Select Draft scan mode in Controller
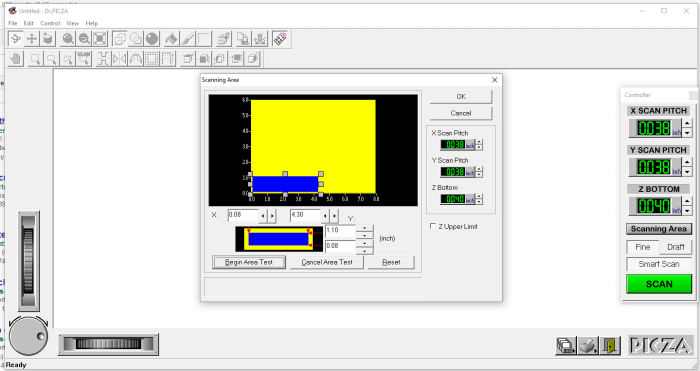The image size is (700, 371). click(x=675, y=247)
